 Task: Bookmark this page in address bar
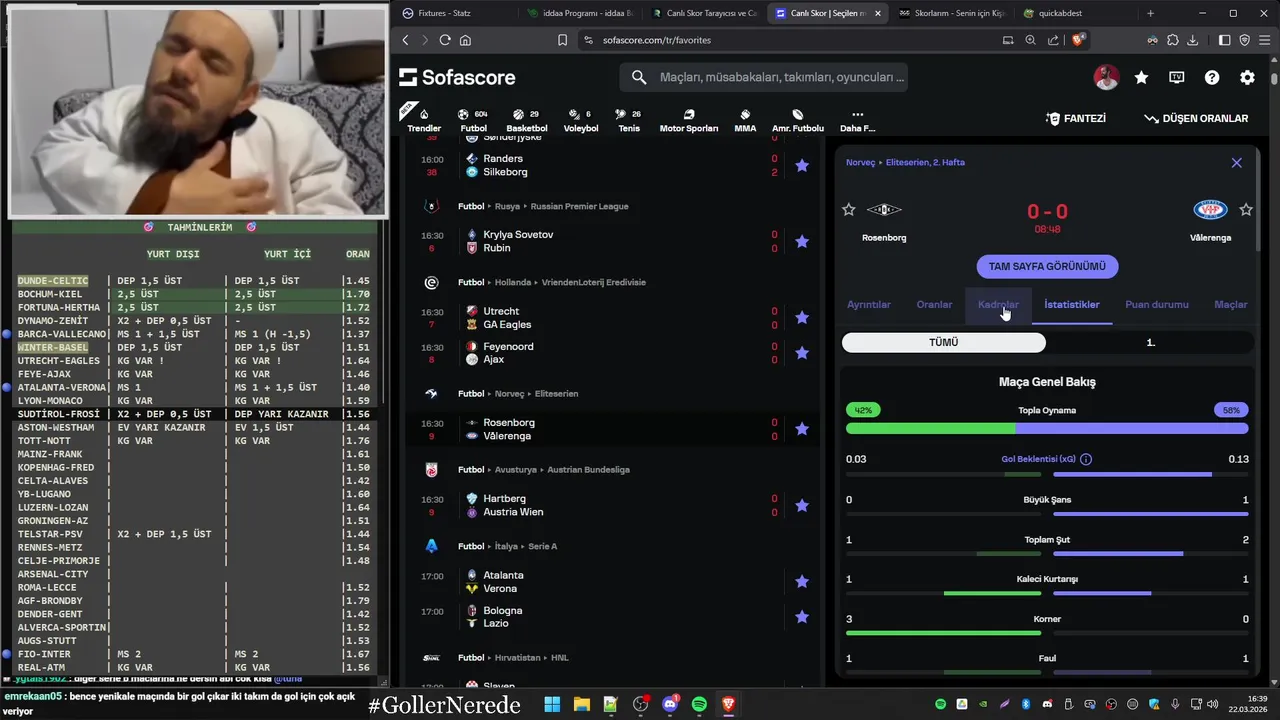pyautogui.click(x=562, y=40)
